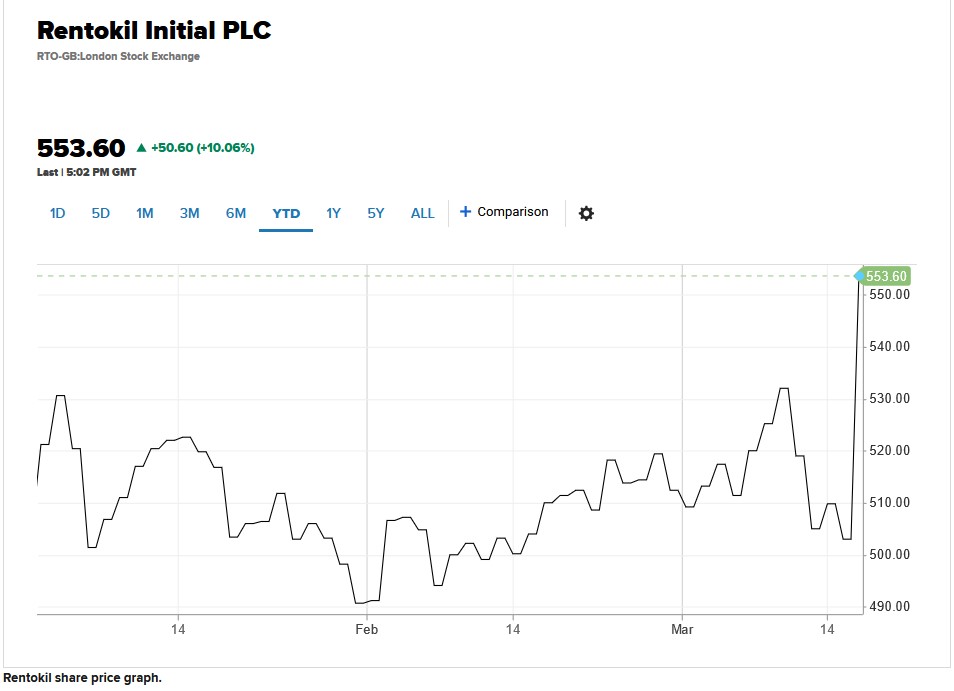Click the green up-arrow price change indicator
The image size is (954, 691).
pyautogui.click(x=142, y=147)
